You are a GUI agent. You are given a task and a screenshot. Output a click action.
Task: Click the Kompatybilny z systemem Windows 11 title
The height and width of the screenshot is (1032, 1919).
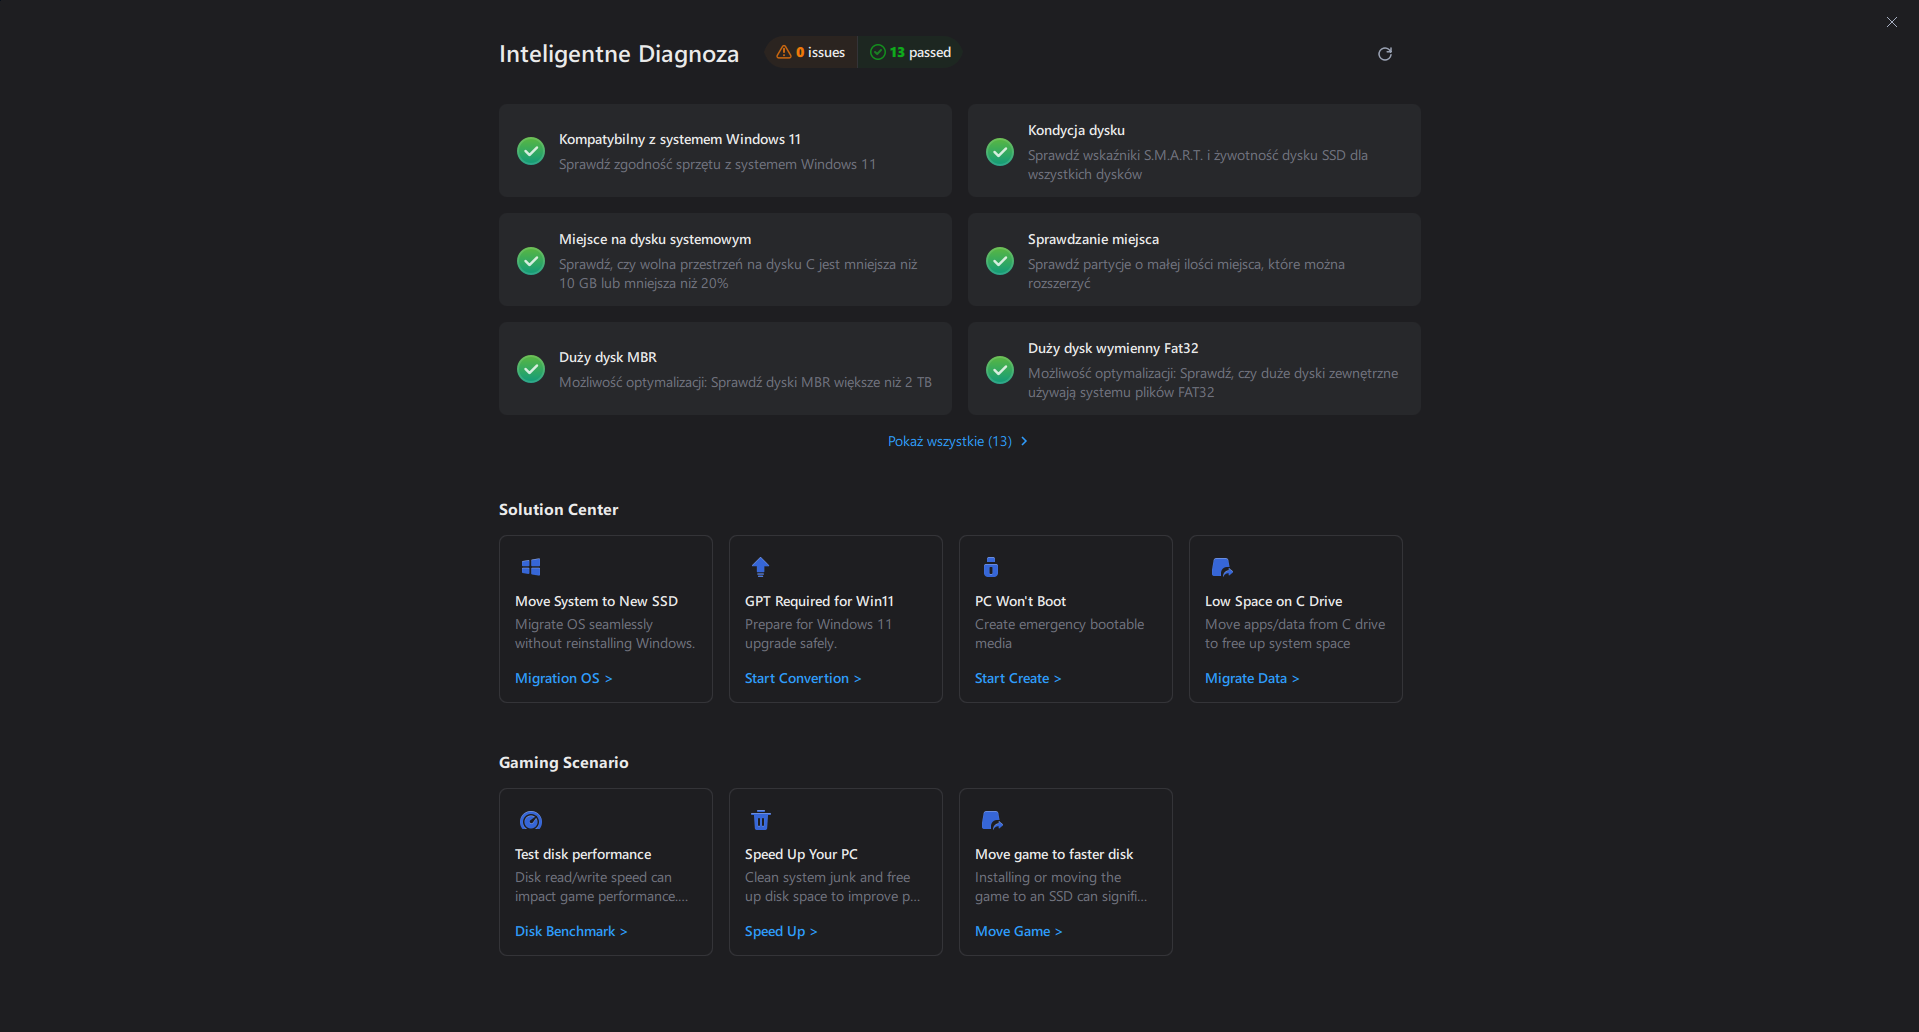pyautogui.click(x=680, y=139)
